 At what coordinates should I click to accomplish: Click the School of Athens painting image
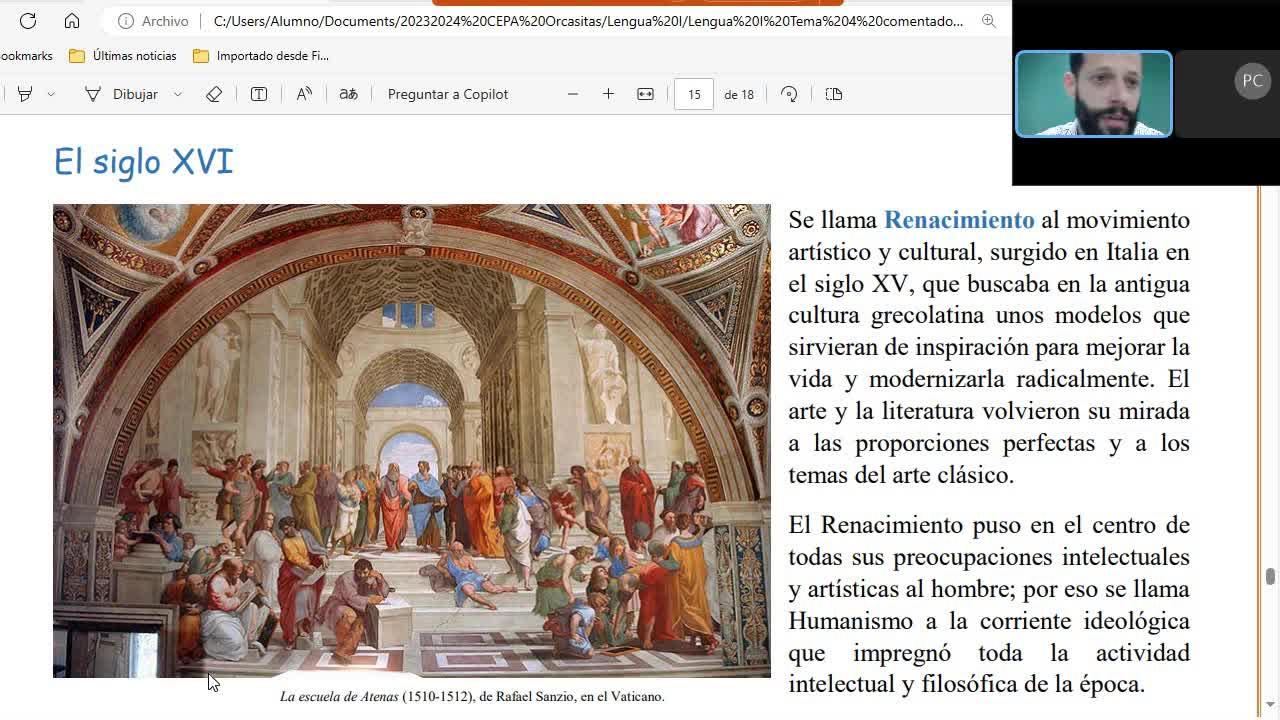coord(412,441)
